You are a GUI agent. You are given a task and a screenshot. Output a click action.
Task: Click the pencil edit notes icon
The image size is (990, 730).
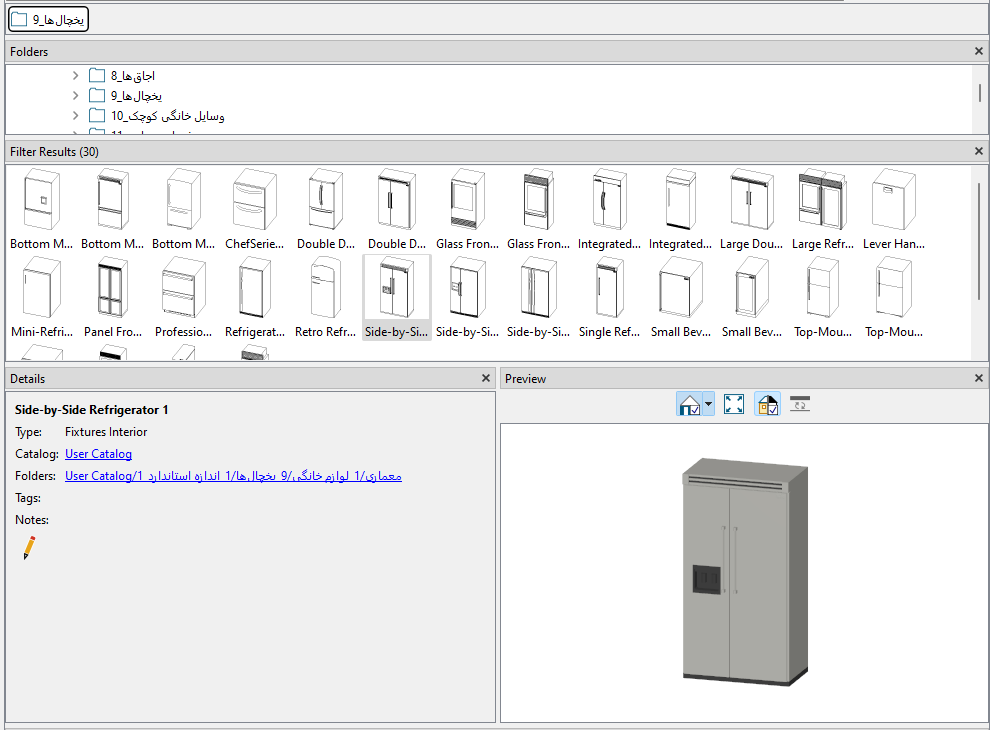coord(29,547)
